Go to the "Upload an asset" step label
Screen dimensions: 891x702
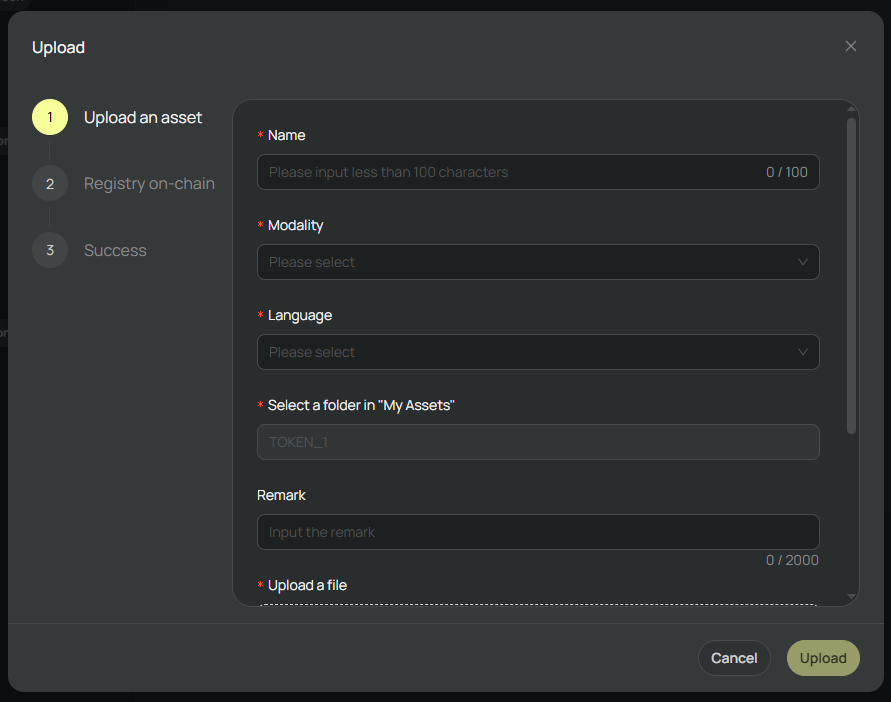pyautogui.click(x=143, y=117)
